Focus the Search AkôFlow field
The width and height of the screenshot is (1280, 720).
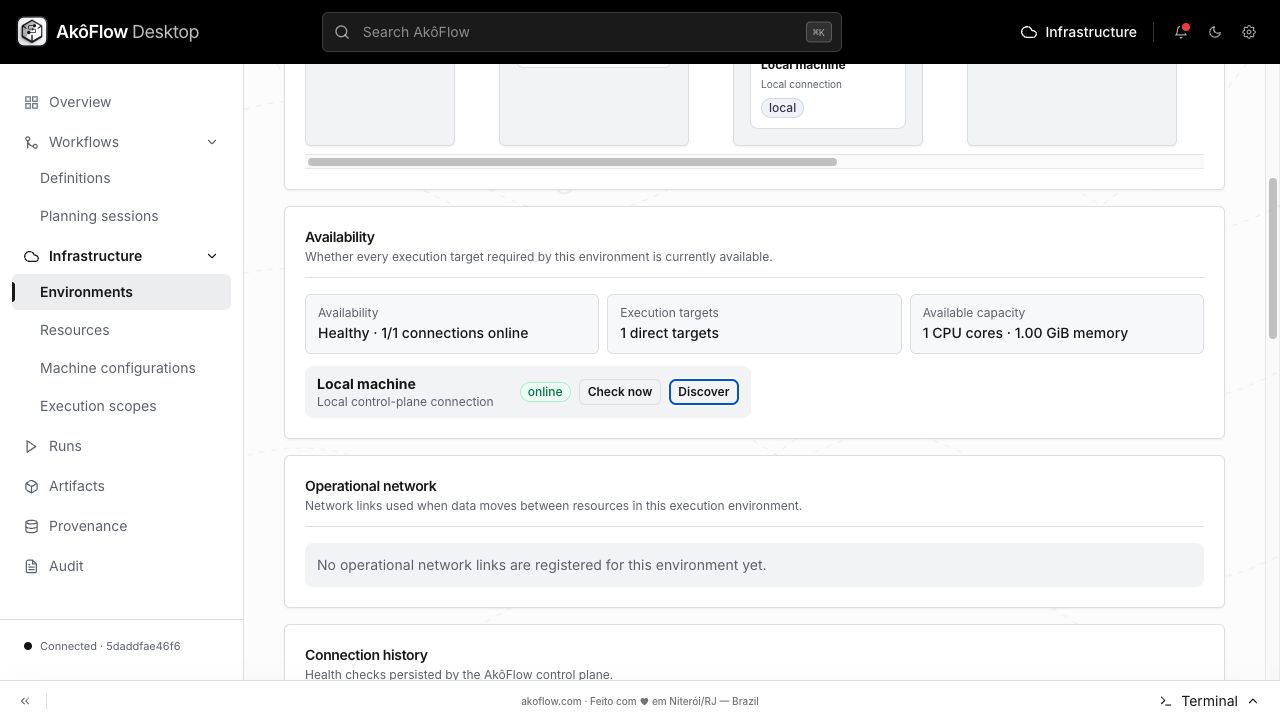pyautogui.click(x=582, y=32)
